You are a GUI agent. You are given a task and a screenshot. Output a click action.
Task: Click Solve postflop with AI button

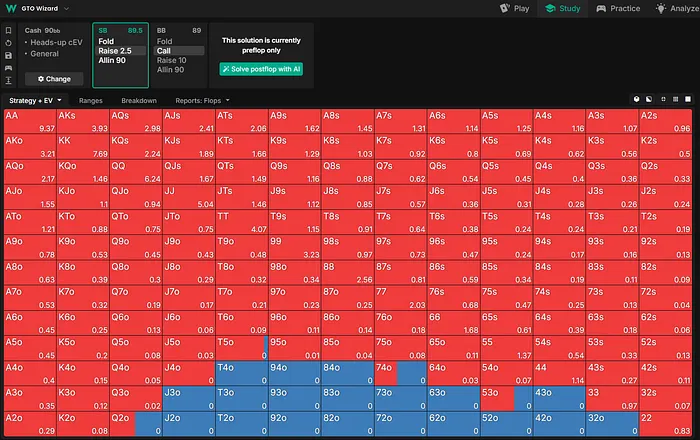pos(260,69)
